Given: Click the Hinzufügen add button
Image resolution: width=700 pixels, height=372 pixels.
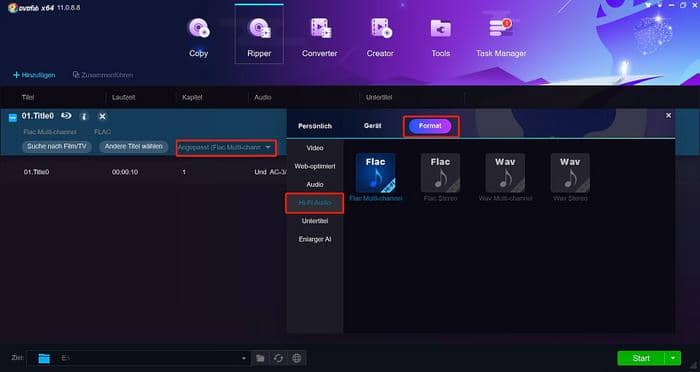Looking at the screenshot, I should pyautogui.click(x=34, y=75).
